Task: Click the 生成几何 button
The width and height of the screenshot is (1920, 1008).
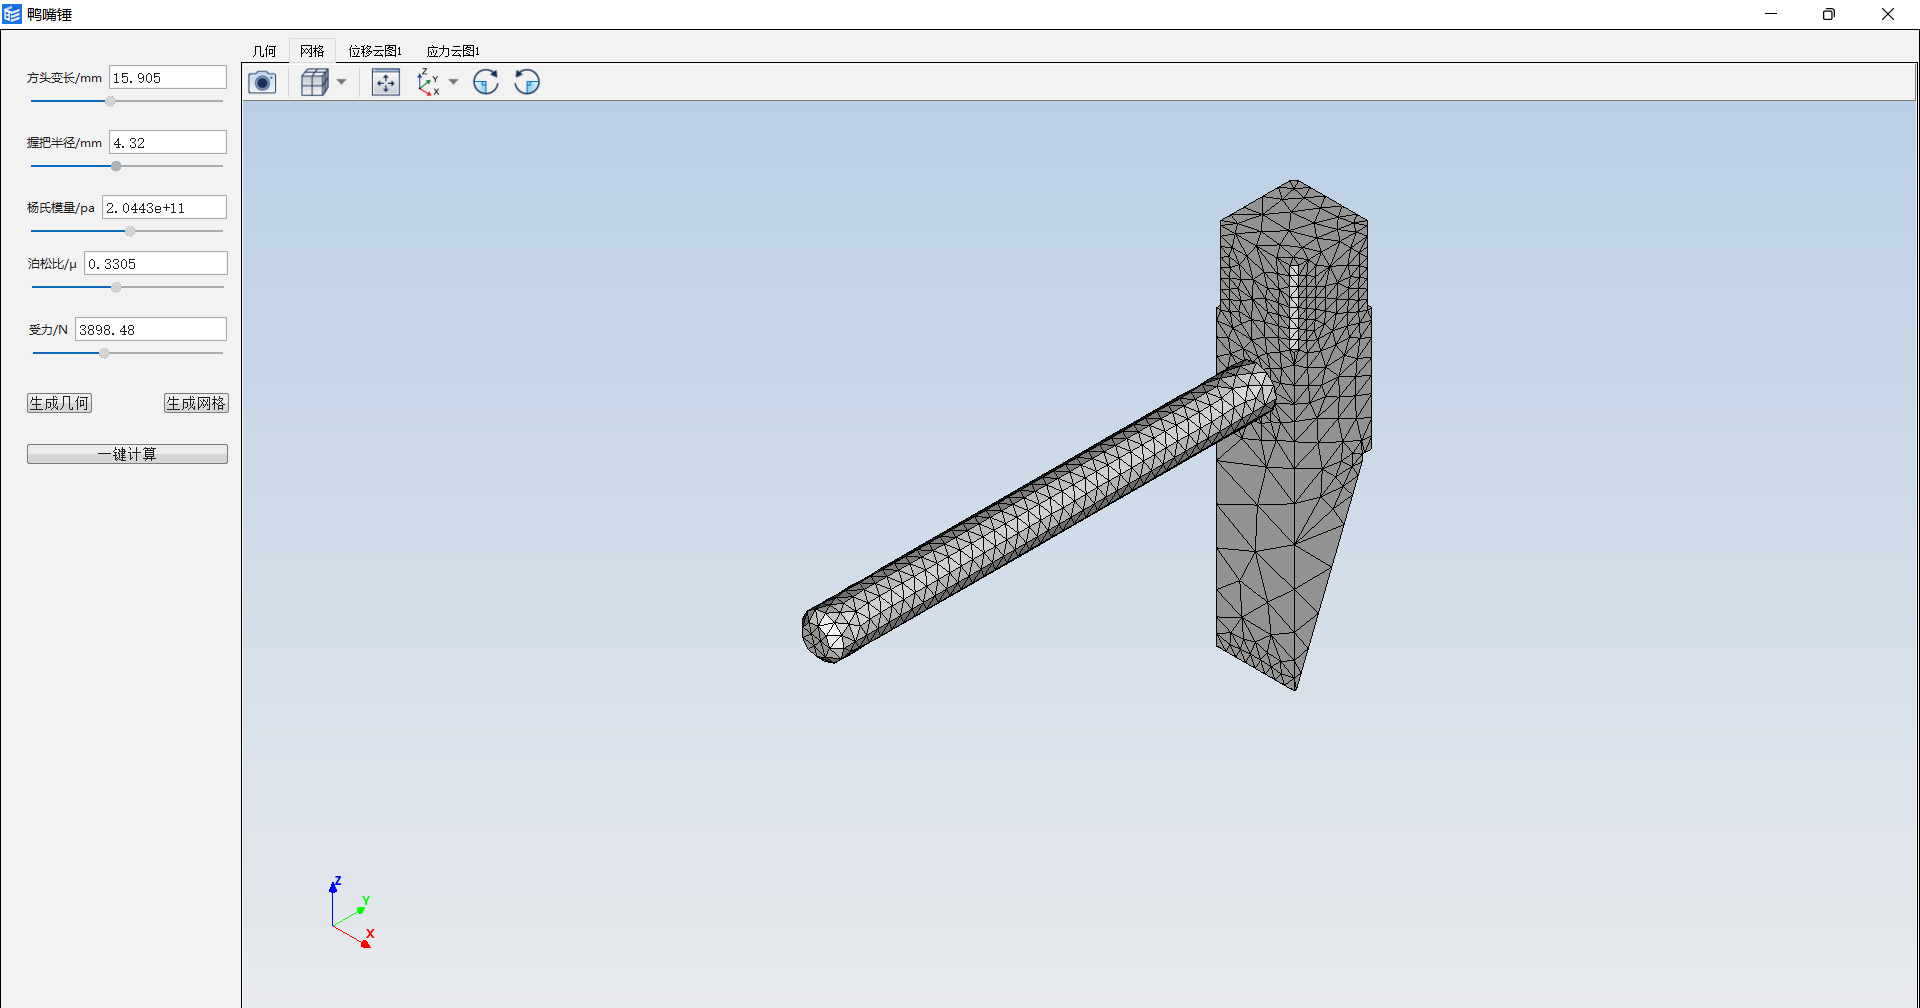Action: click(59, 403)
